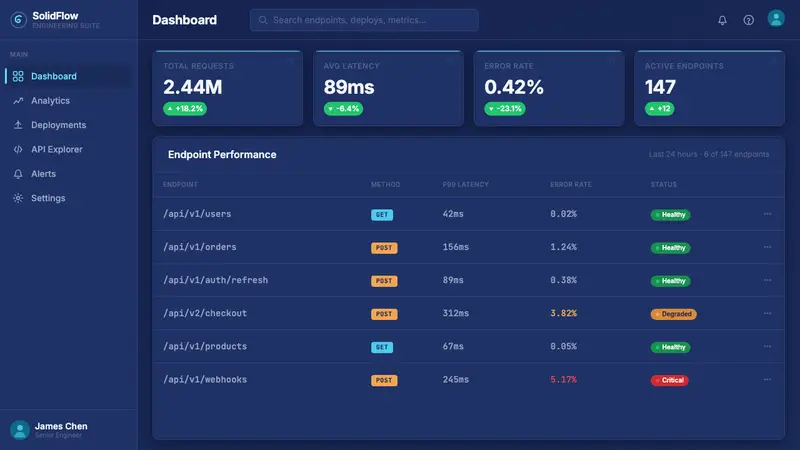The image size is (800, 450).
Task: Click the GET badge on /api/v1/users row
Action: click(382, 215)
